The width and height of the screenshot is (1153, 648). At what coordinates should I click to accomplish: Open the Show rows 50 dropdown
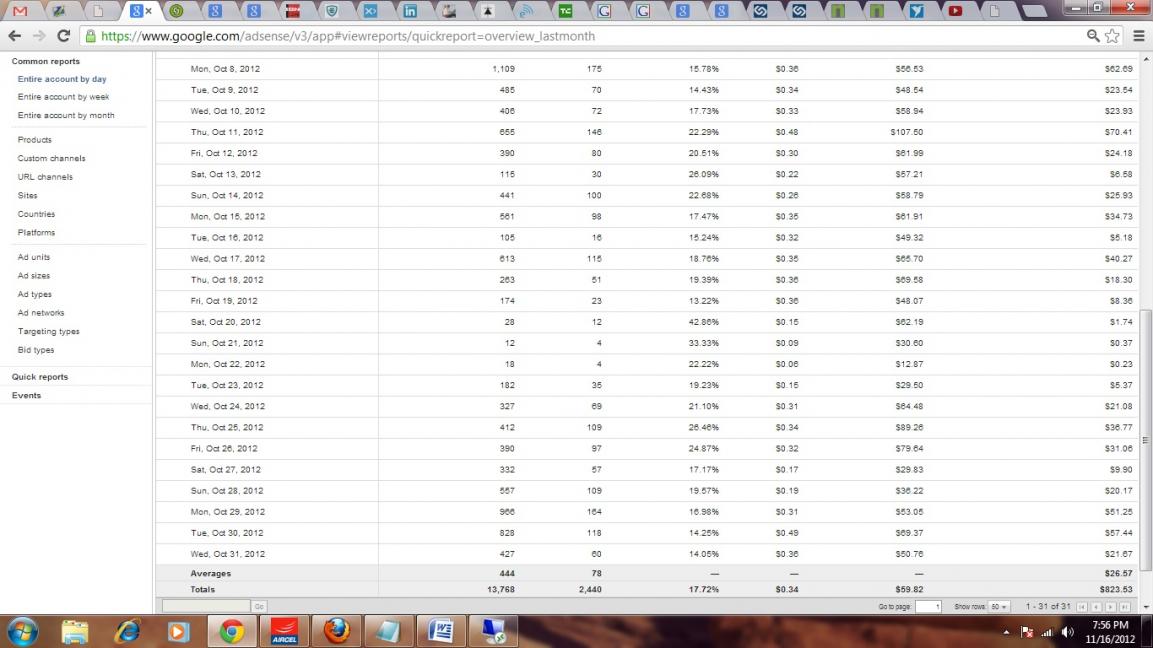999,607
